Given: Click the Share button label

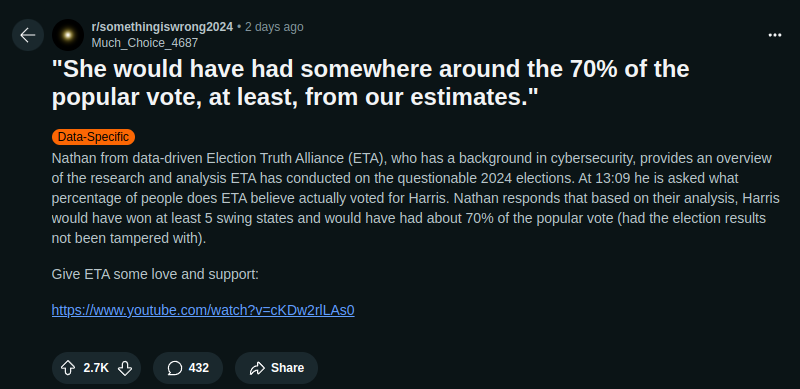Looking at the screenshot, I should (287, 368).
